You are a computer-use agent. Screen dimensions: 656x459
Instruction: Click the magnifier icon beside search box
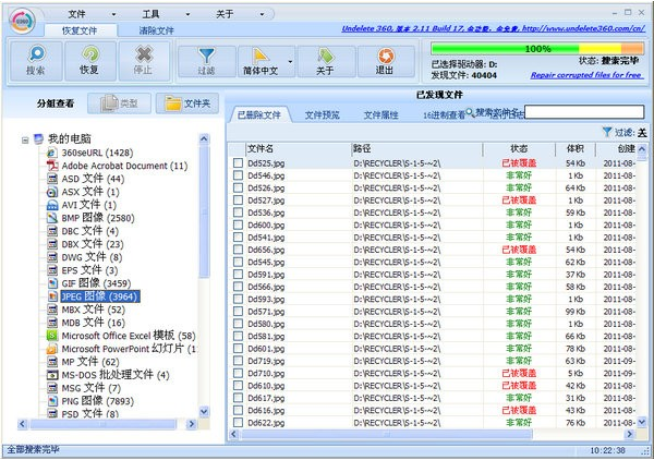pyautogui.click(x=470, y=112)
